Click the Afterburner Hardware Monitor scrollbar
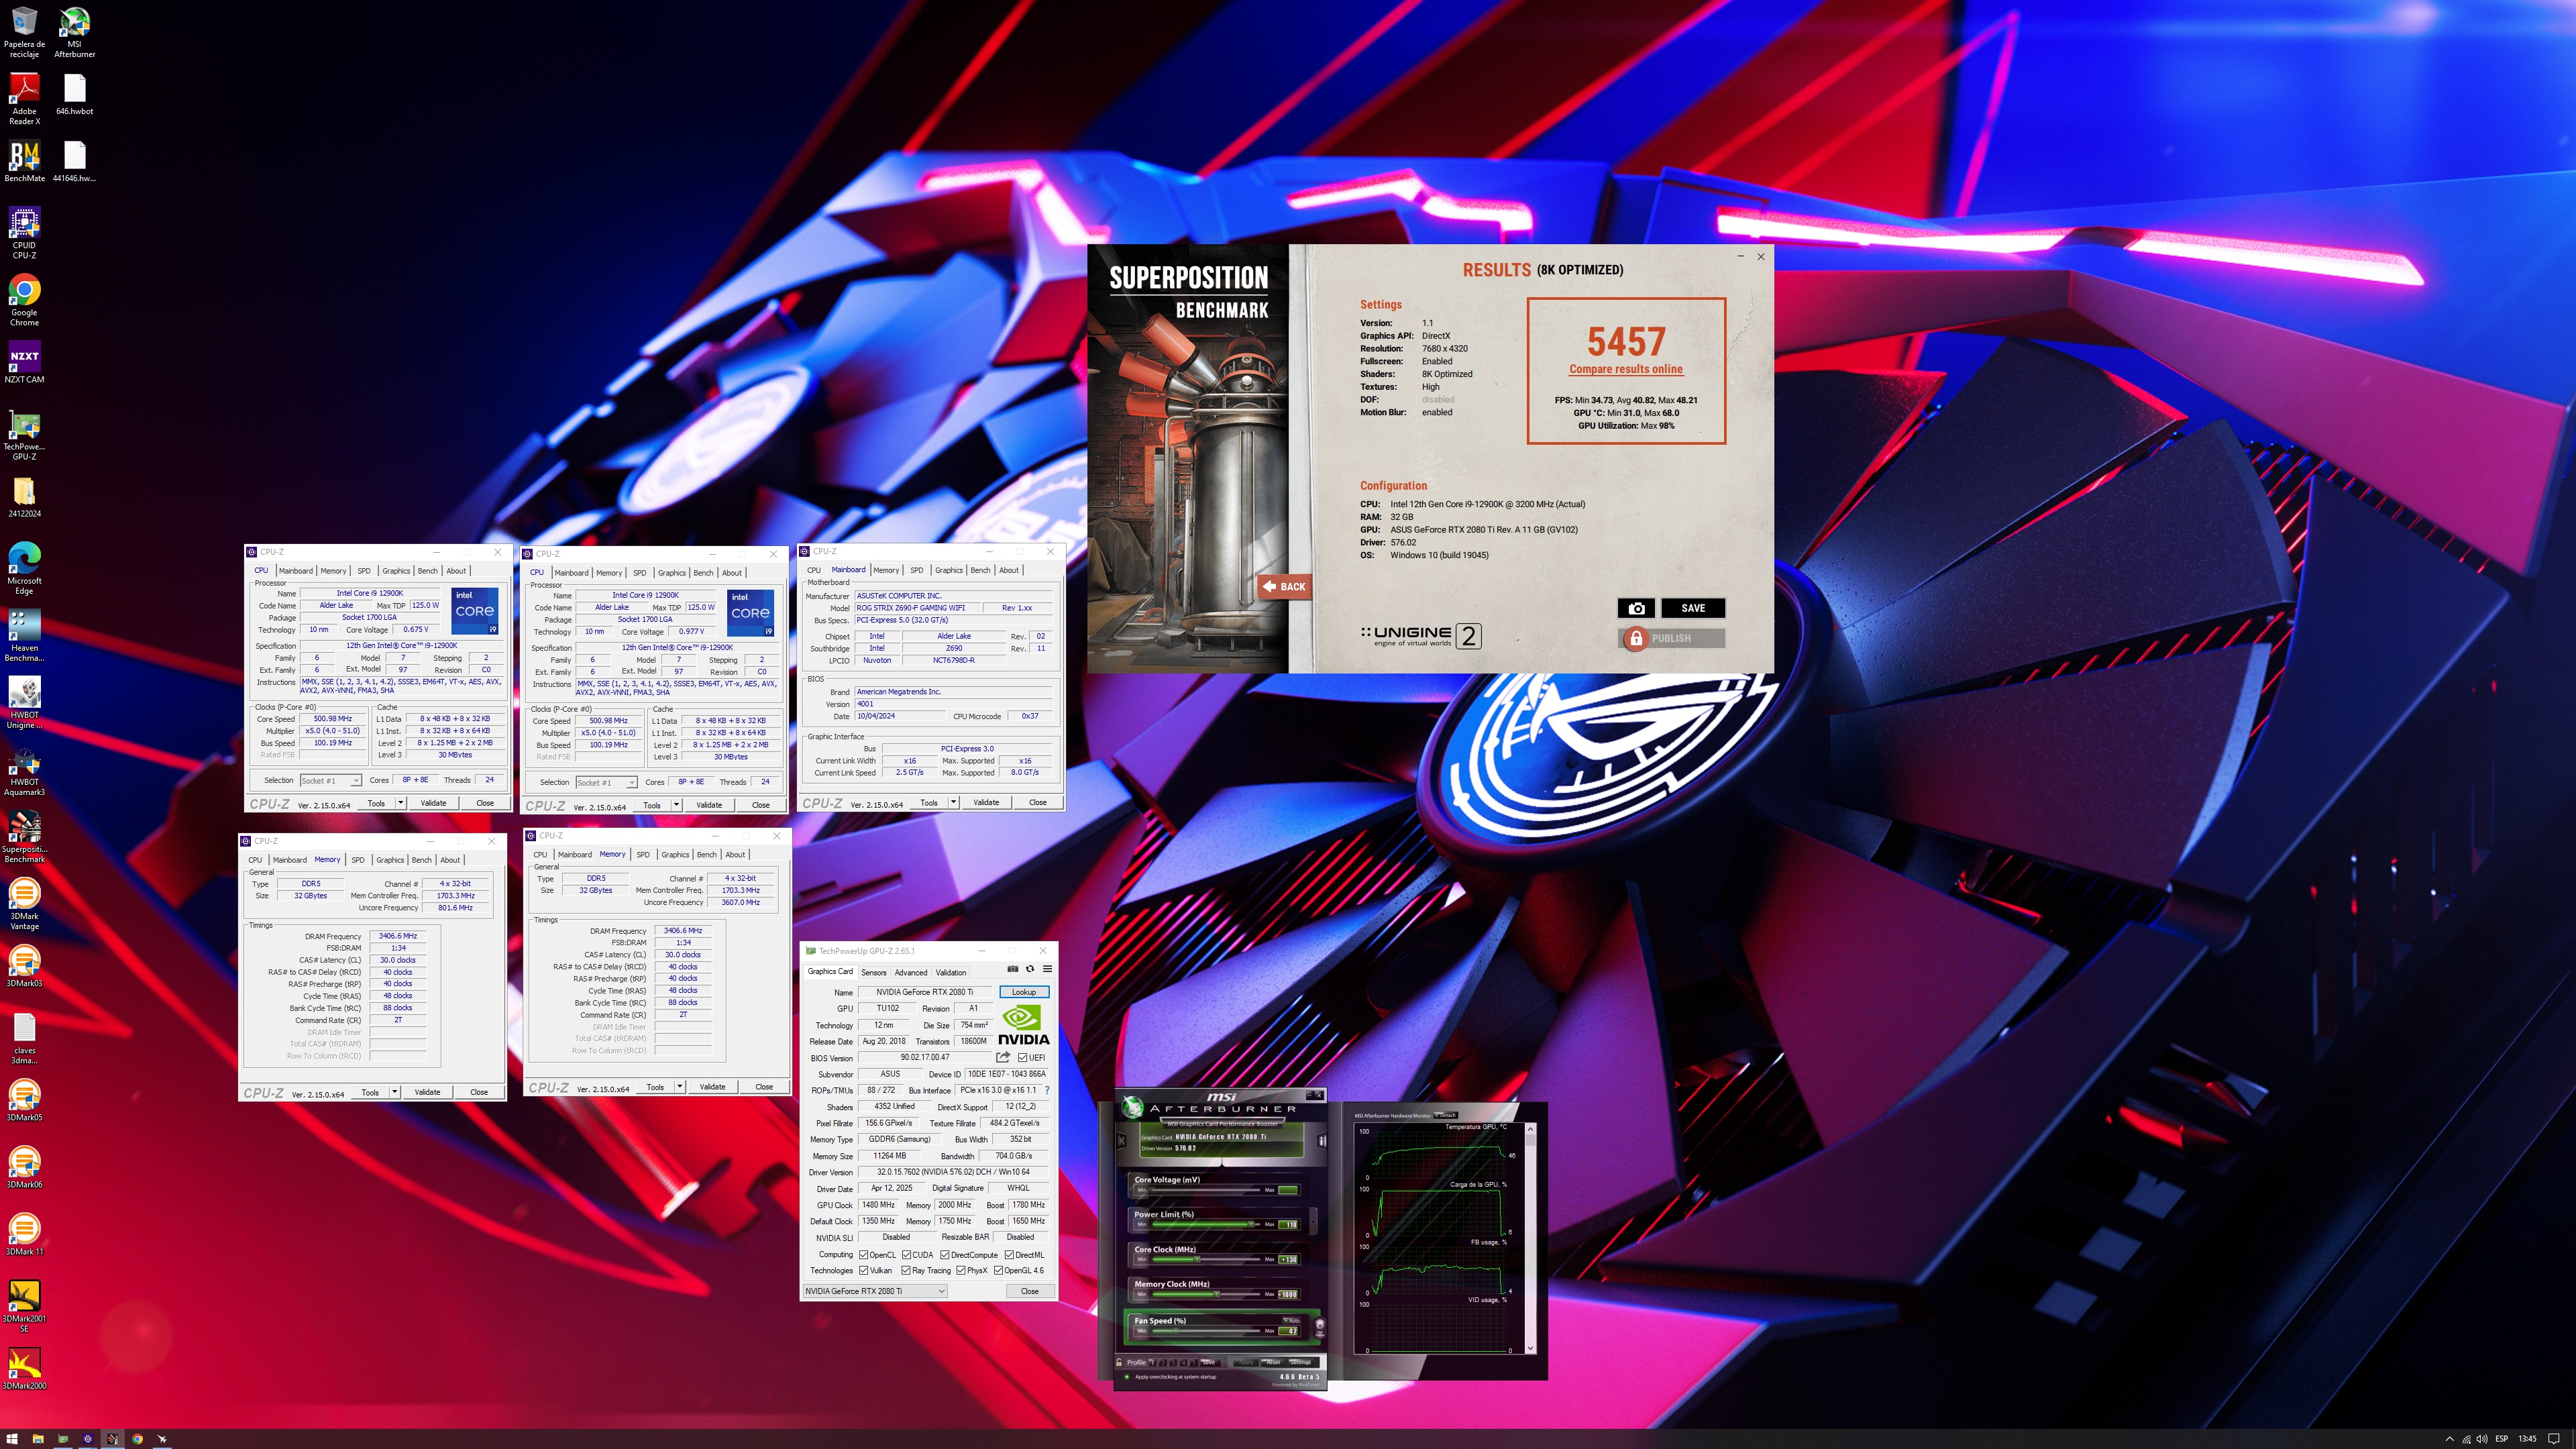 (1530, 1239)
